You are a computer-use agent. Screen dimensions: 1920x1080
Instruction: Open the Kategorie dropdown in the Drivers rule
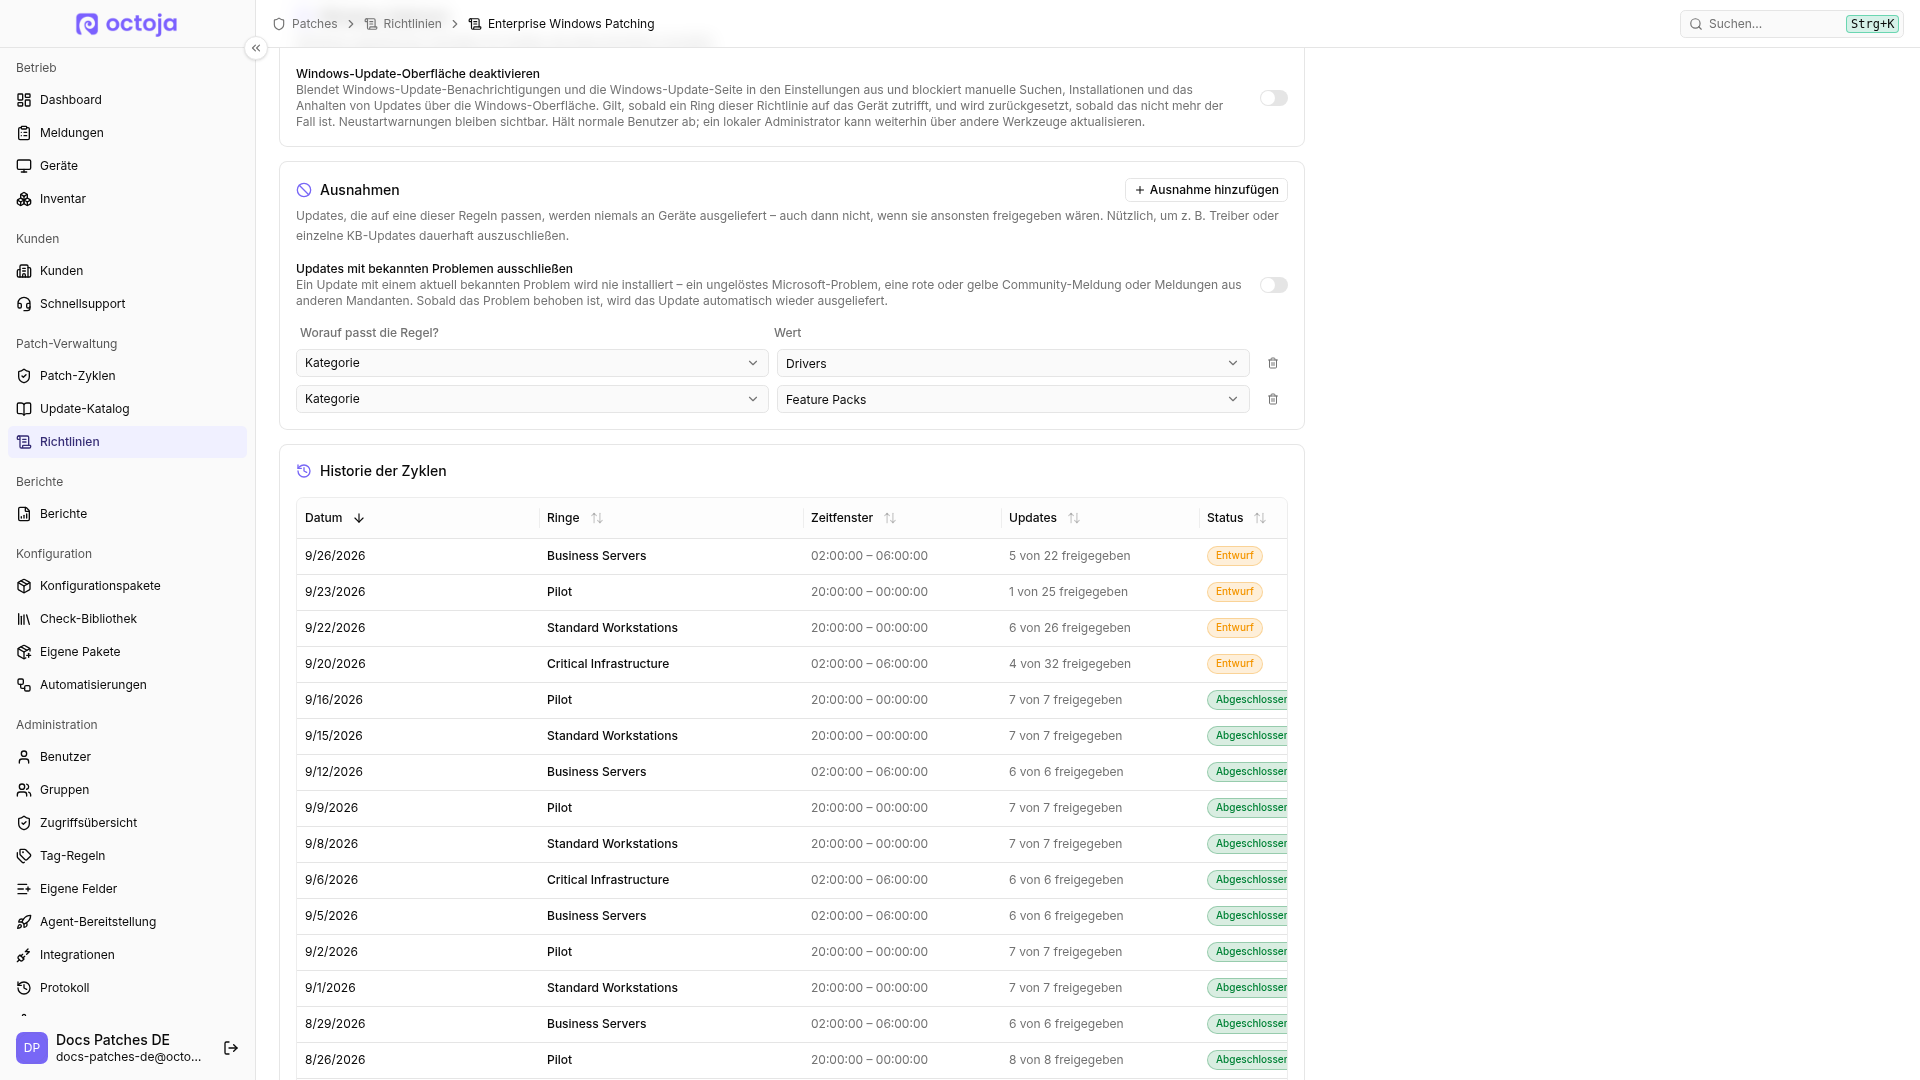(x=532, y=363)
